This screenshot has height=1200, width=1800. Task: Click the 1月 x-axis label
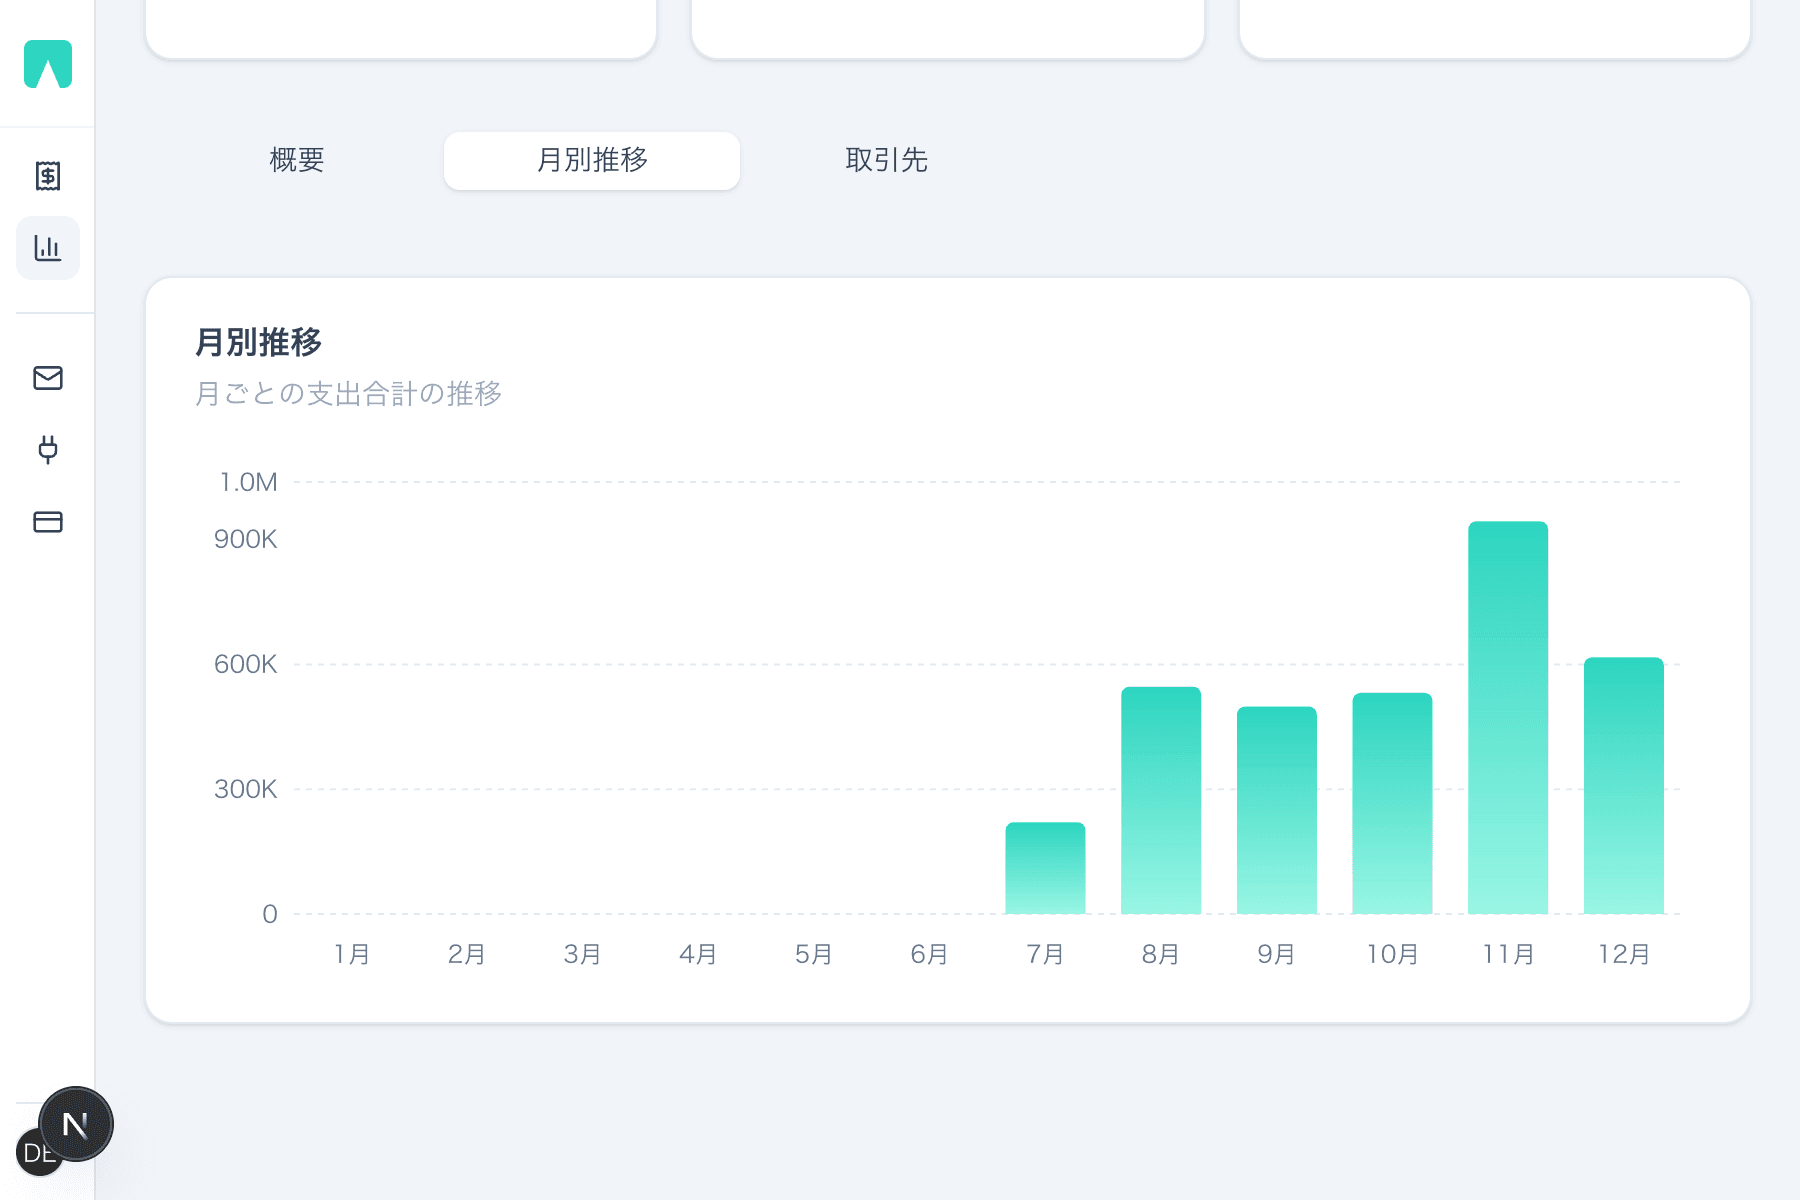pos(351,954)
